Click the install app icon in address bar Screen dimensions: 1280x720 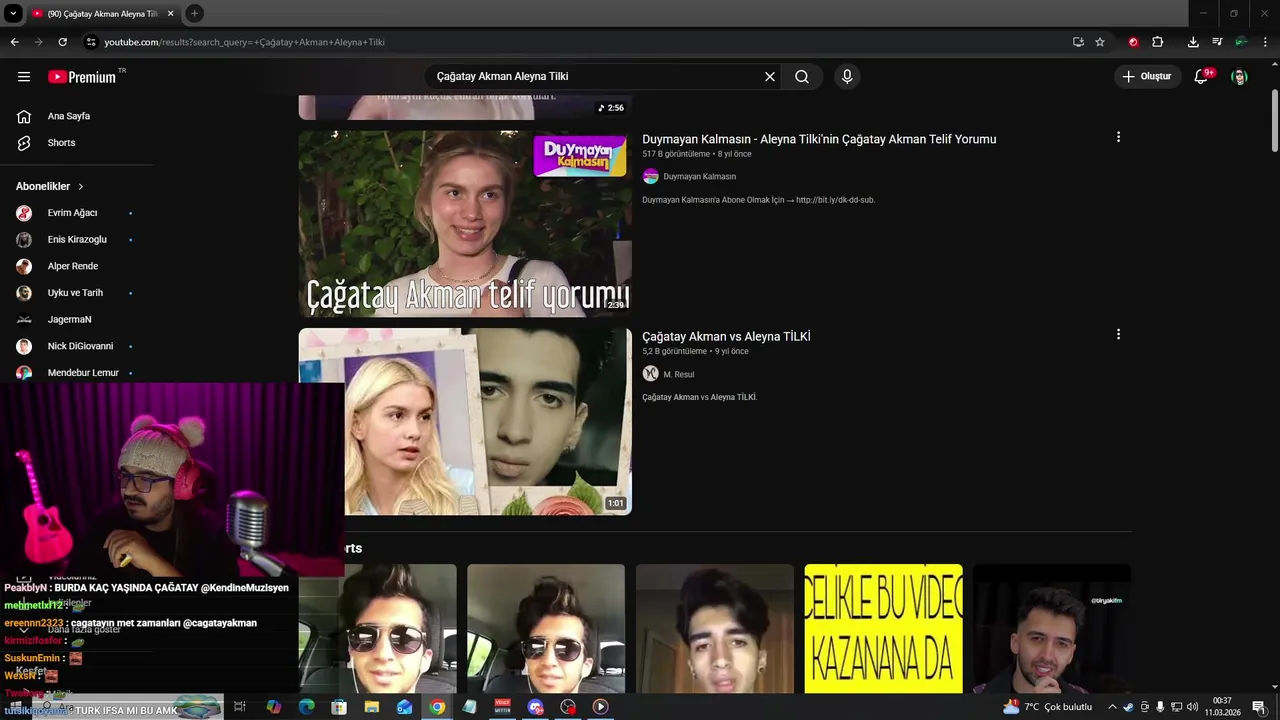tap(1078, 42)
